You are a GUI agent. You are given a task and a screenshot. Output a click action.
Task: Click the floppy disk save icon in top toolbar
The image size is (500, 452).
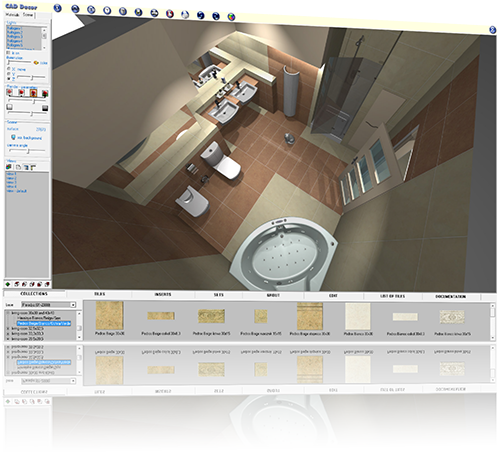(138, 12)
